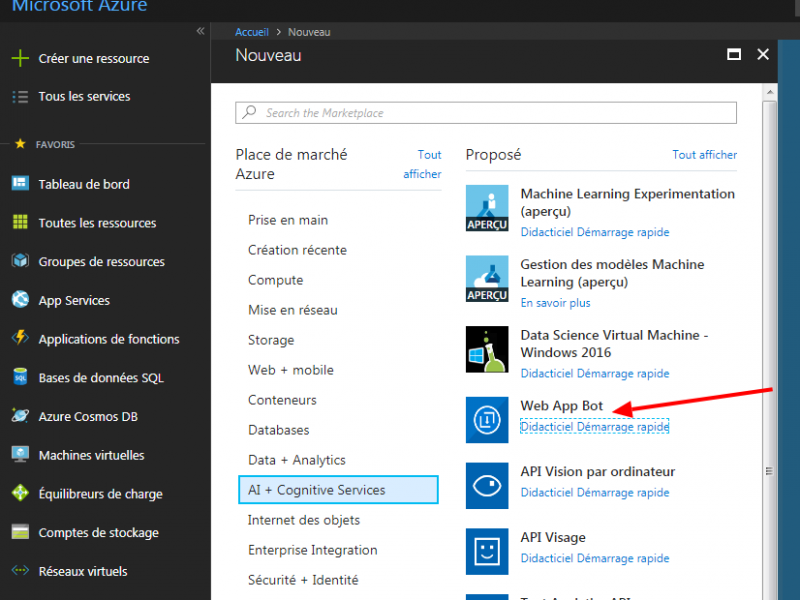Click the Bases de données SQL icon
800x600 pixels.
(20, 377)
